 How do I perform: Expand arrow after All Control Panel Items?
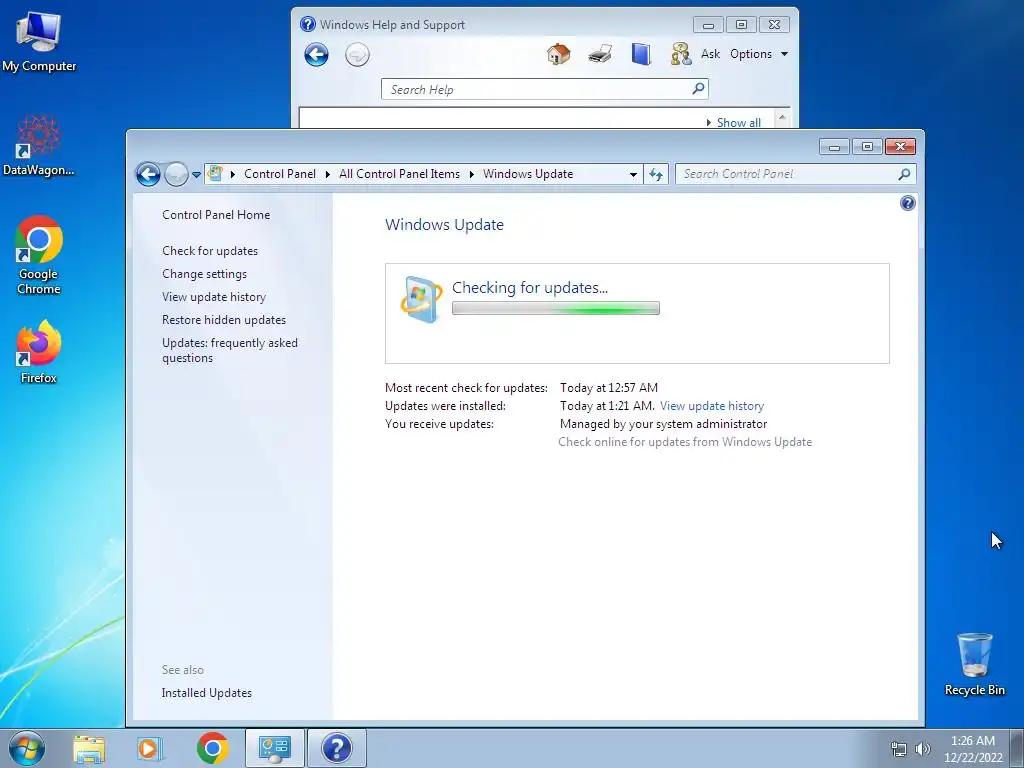pyautogui.click(x=472, y=174)
